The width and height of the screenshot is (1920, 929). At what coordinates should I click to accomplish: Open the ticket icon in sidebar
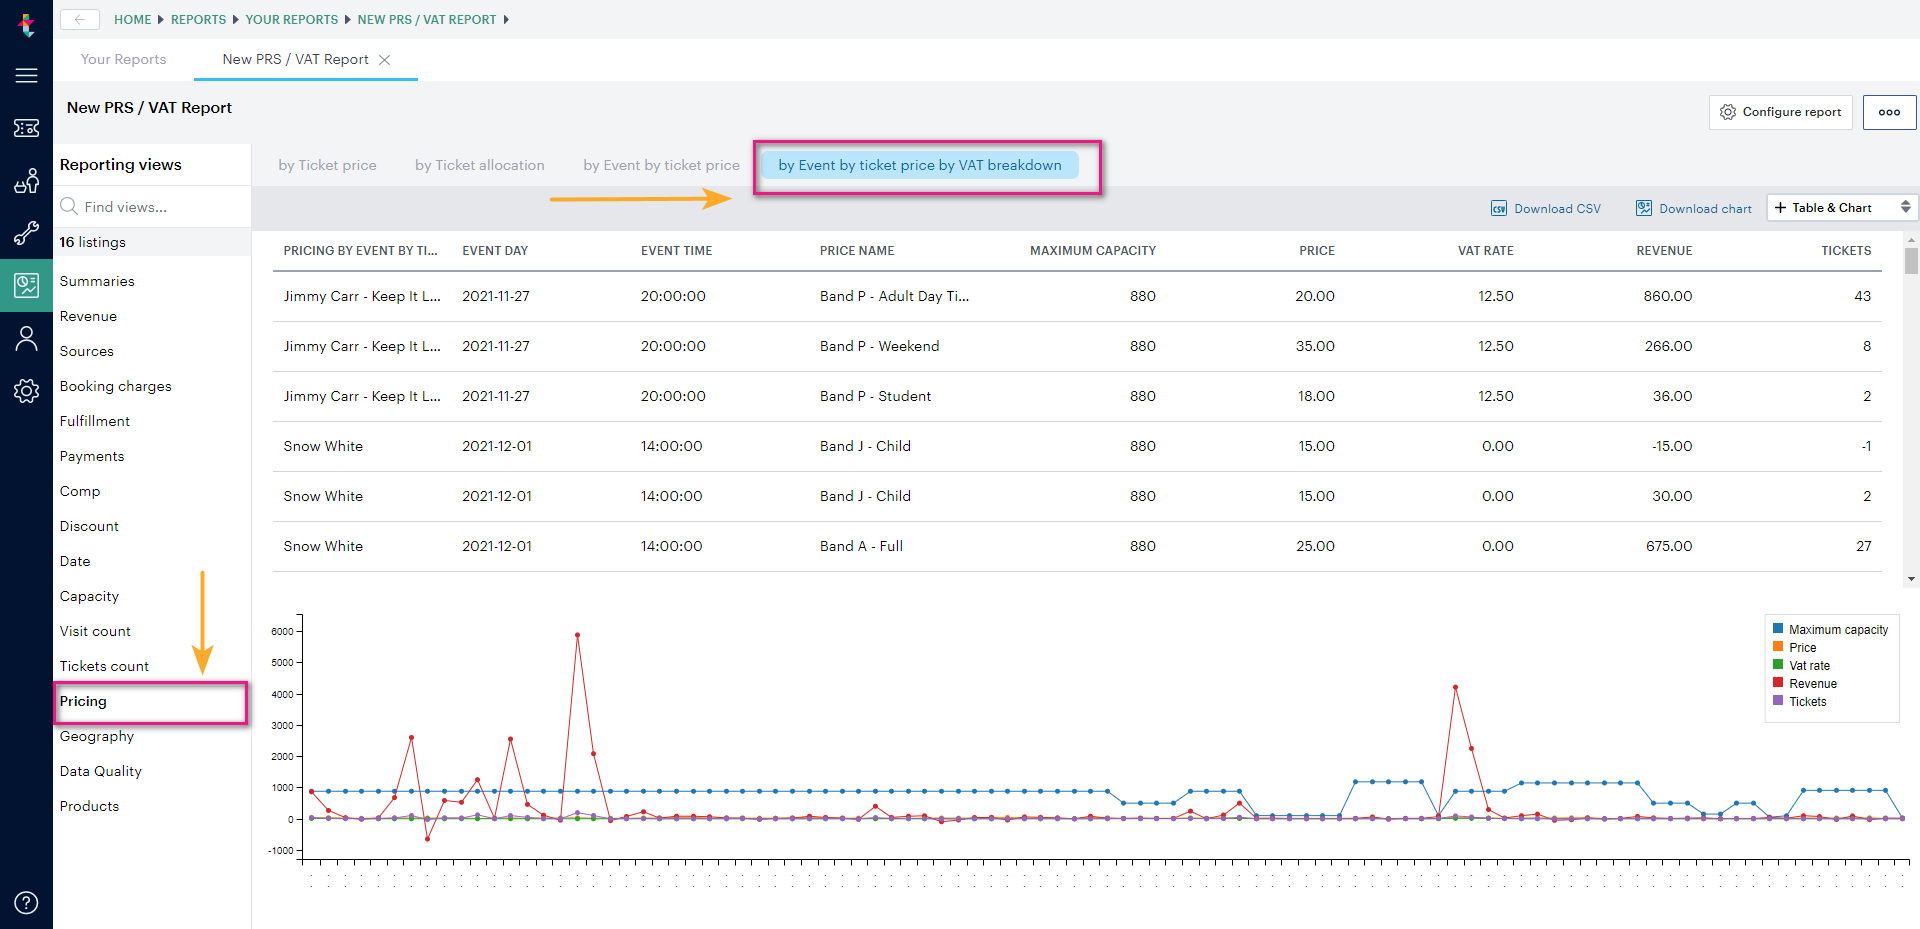(26, 128)
